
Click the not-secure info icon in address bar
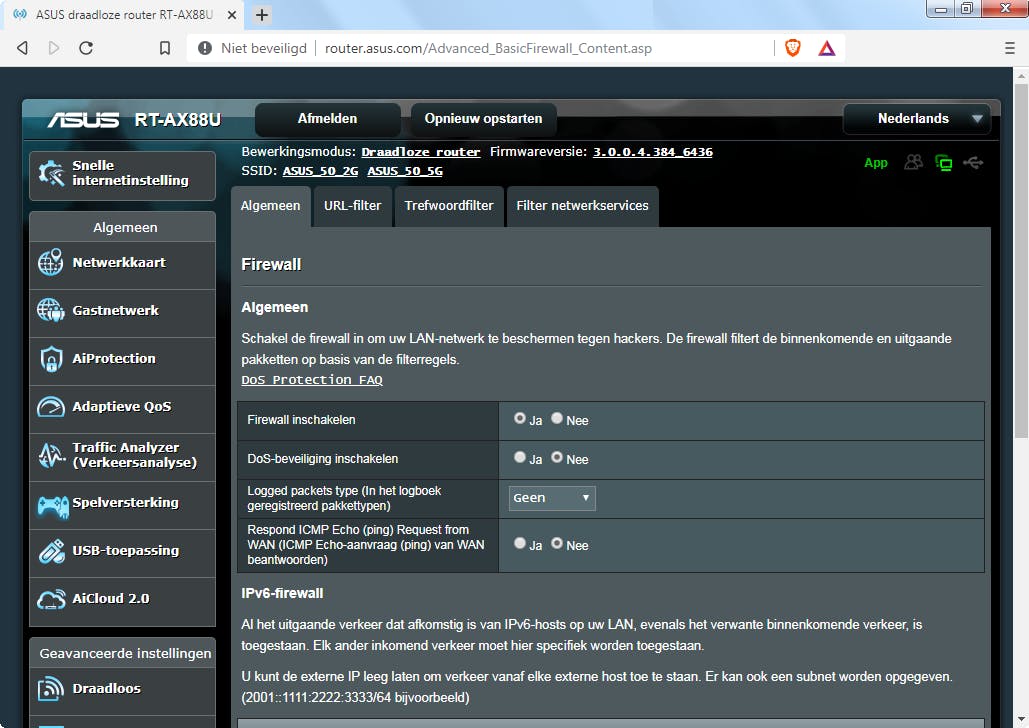pyautogui.click(x=205, y=48)
